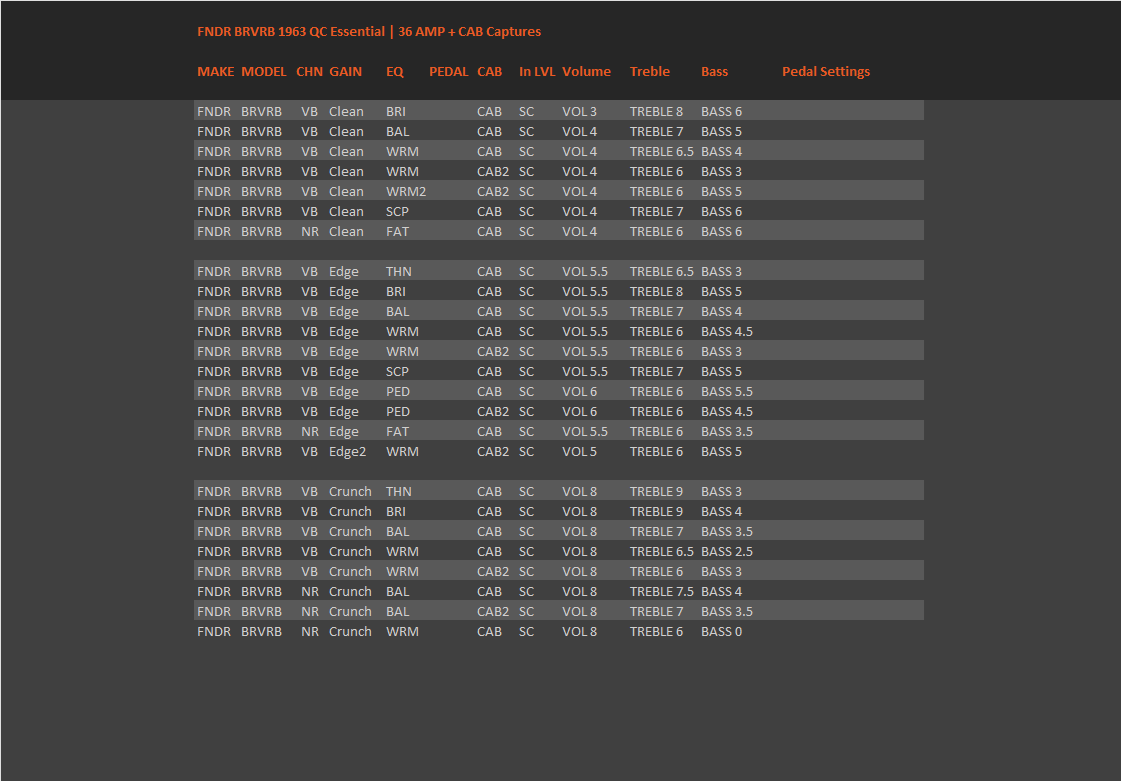Select the Edge THN row
Viewport: 1121px width, 781px height.
(x=558, y=271)
